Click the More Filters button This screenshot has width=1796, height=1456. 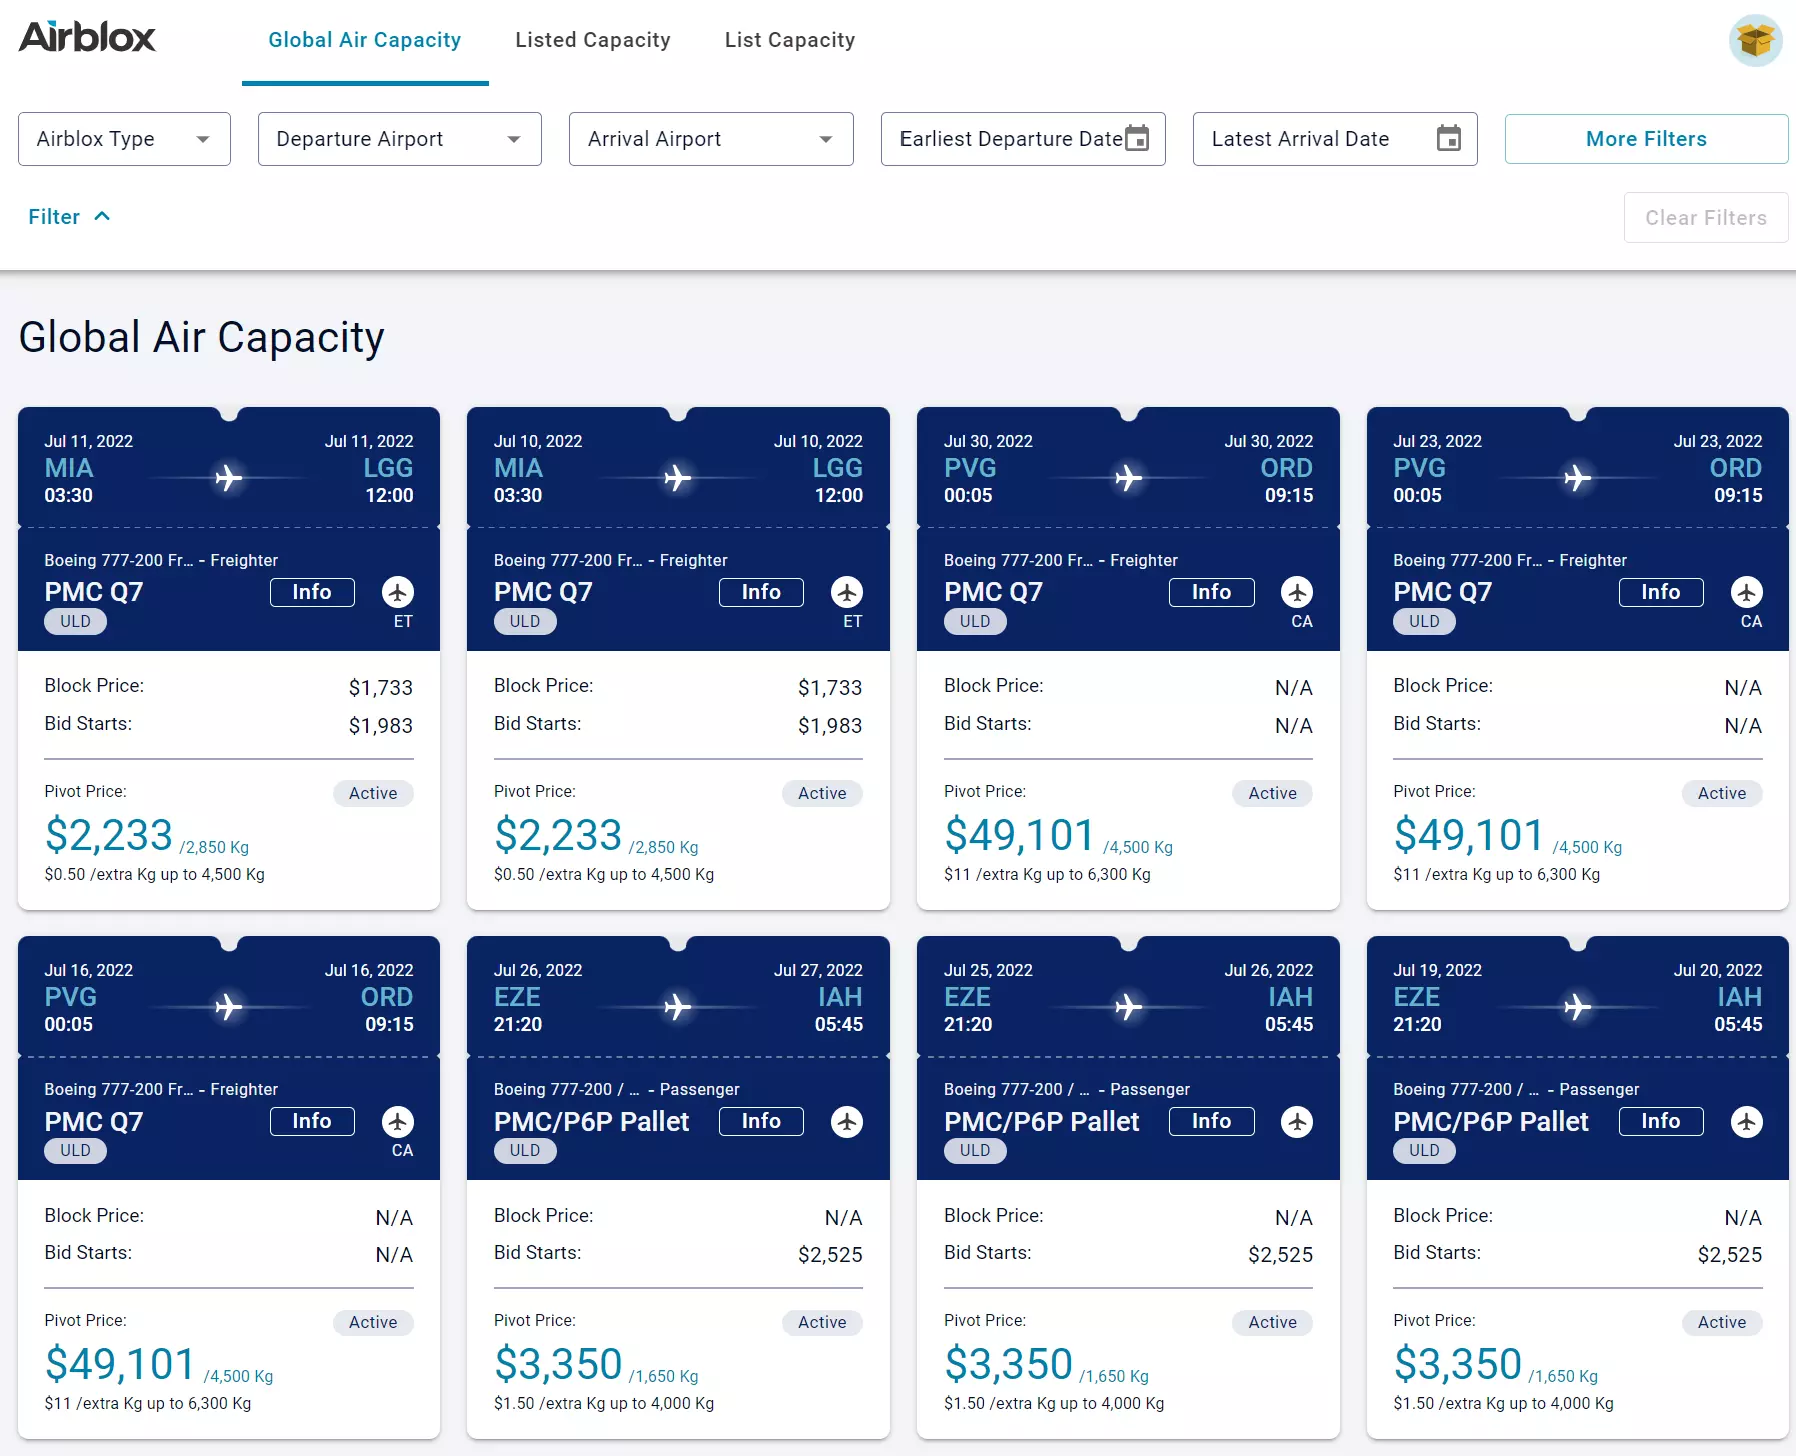click(1645, 139)
